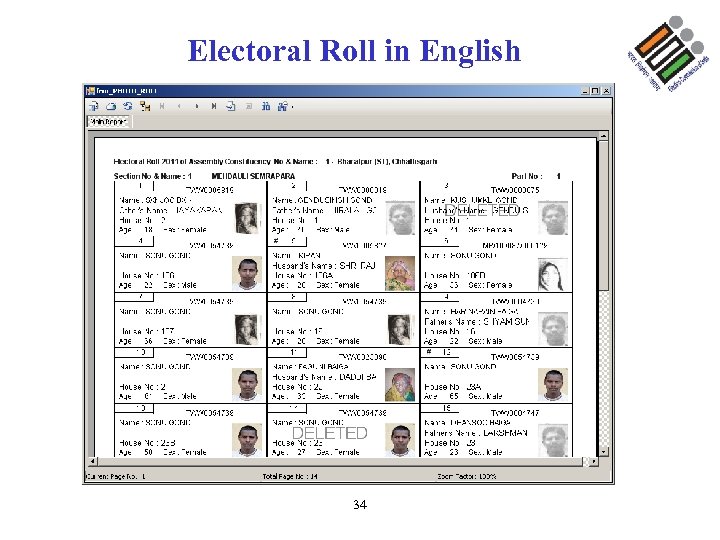Go to previous page arrow icon

pyautogui.click(x=179, y=107)
